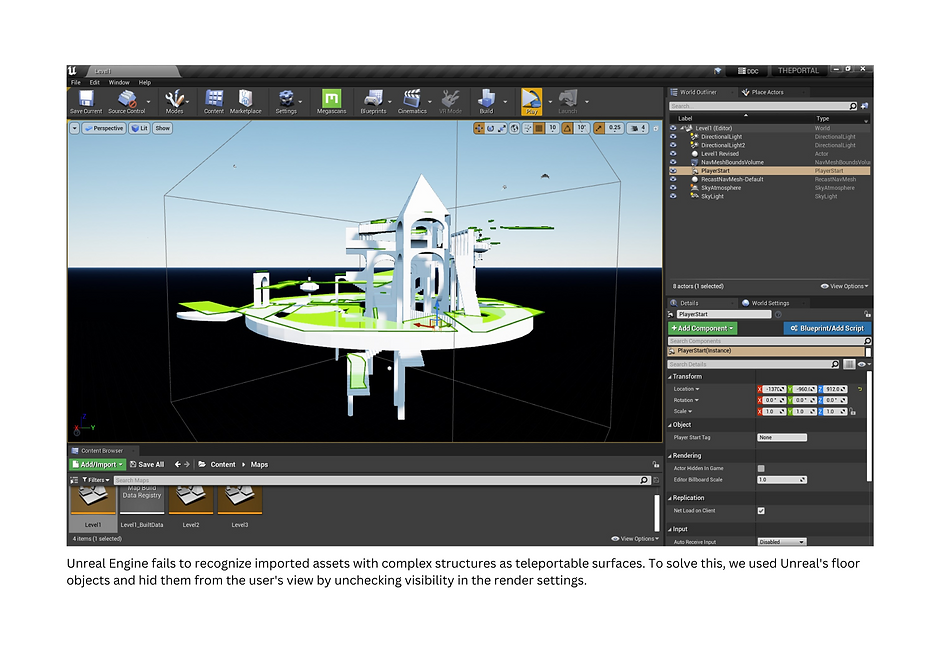Open Megascans from the toolbar
This screenshot has width=940, height=662.
point(332,99)
